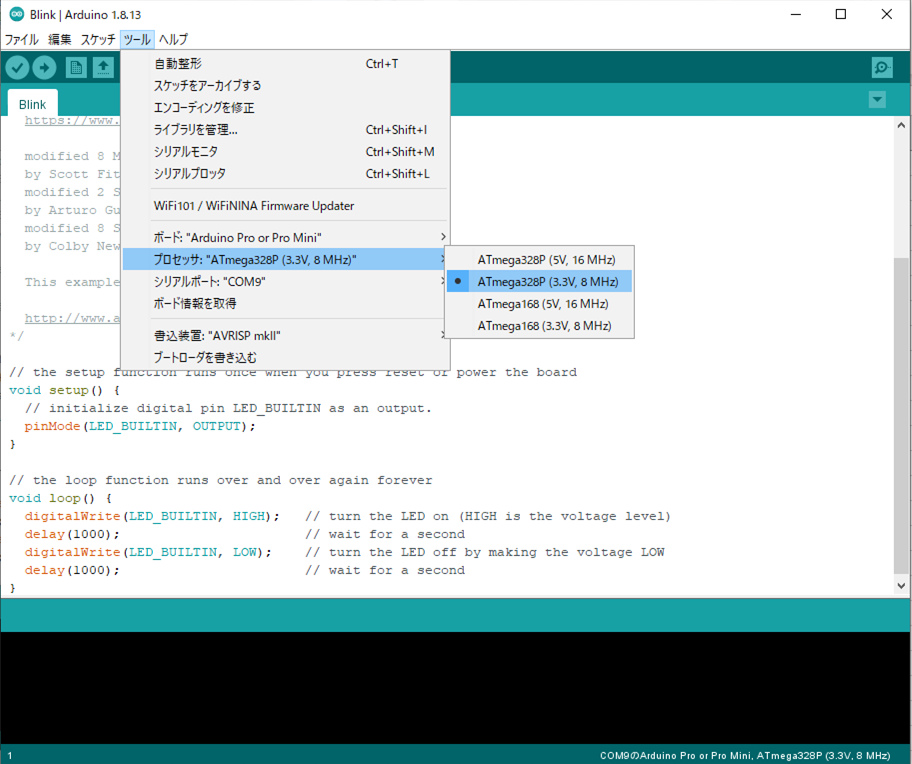
Task: Open the tab options dropdown arrow
Action: tap(877, 99)
